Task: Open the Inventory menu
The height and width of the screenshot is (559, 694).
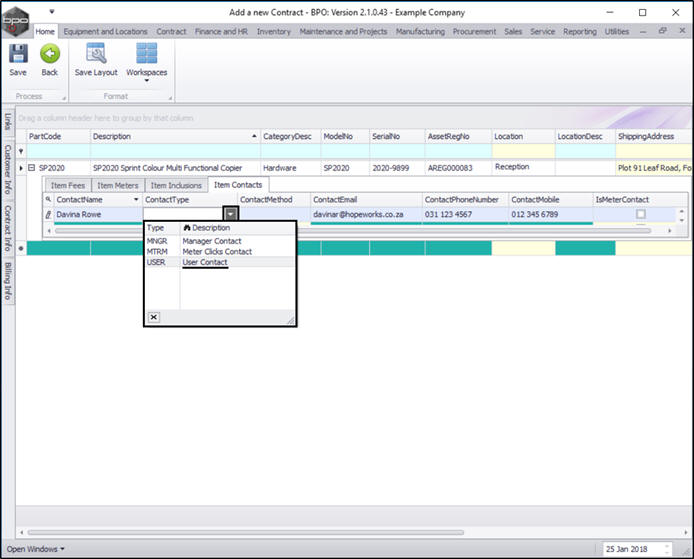Action: [274, 31]
